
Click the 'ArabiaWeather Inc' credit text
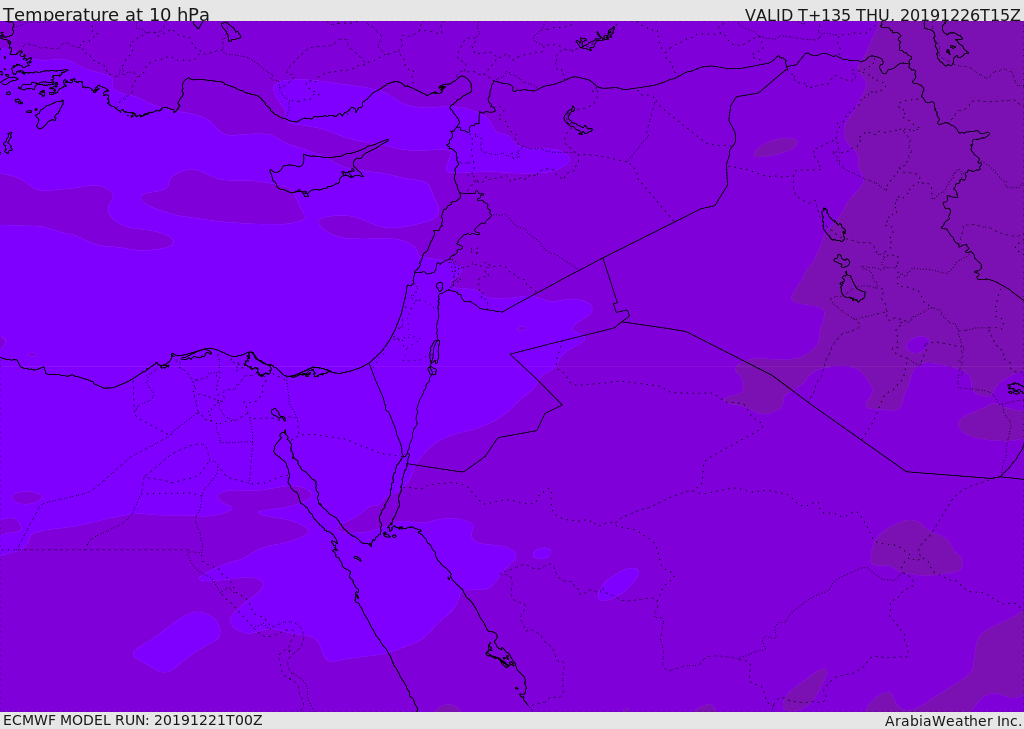(x=952, y=721)
